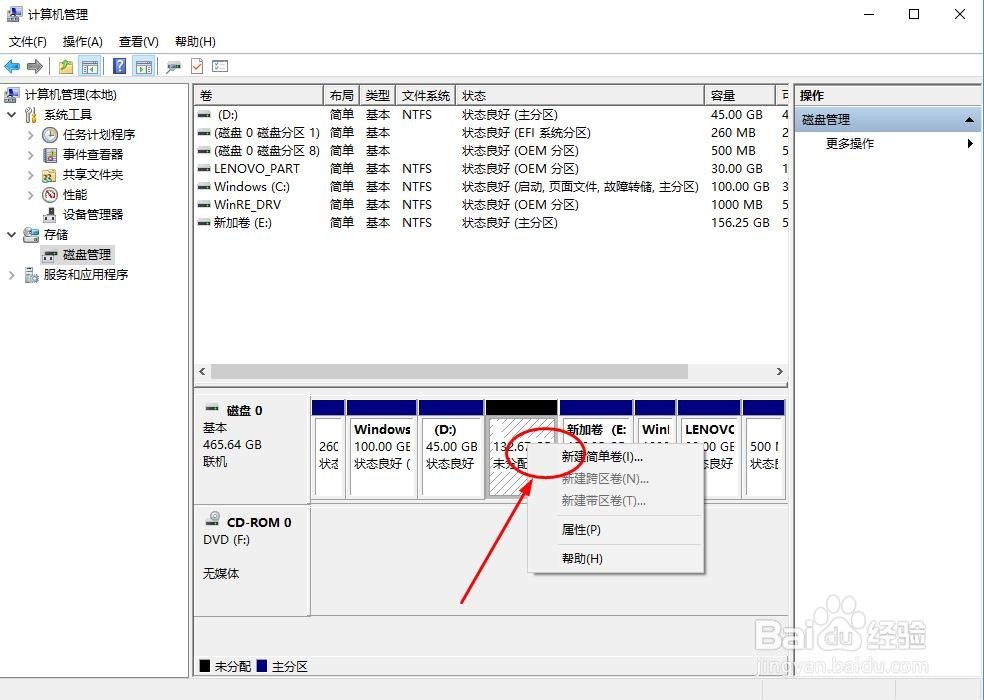984x700 pixels.
Task: Select the Windows (C:) volume row
Action: click(x=491, y=186)
